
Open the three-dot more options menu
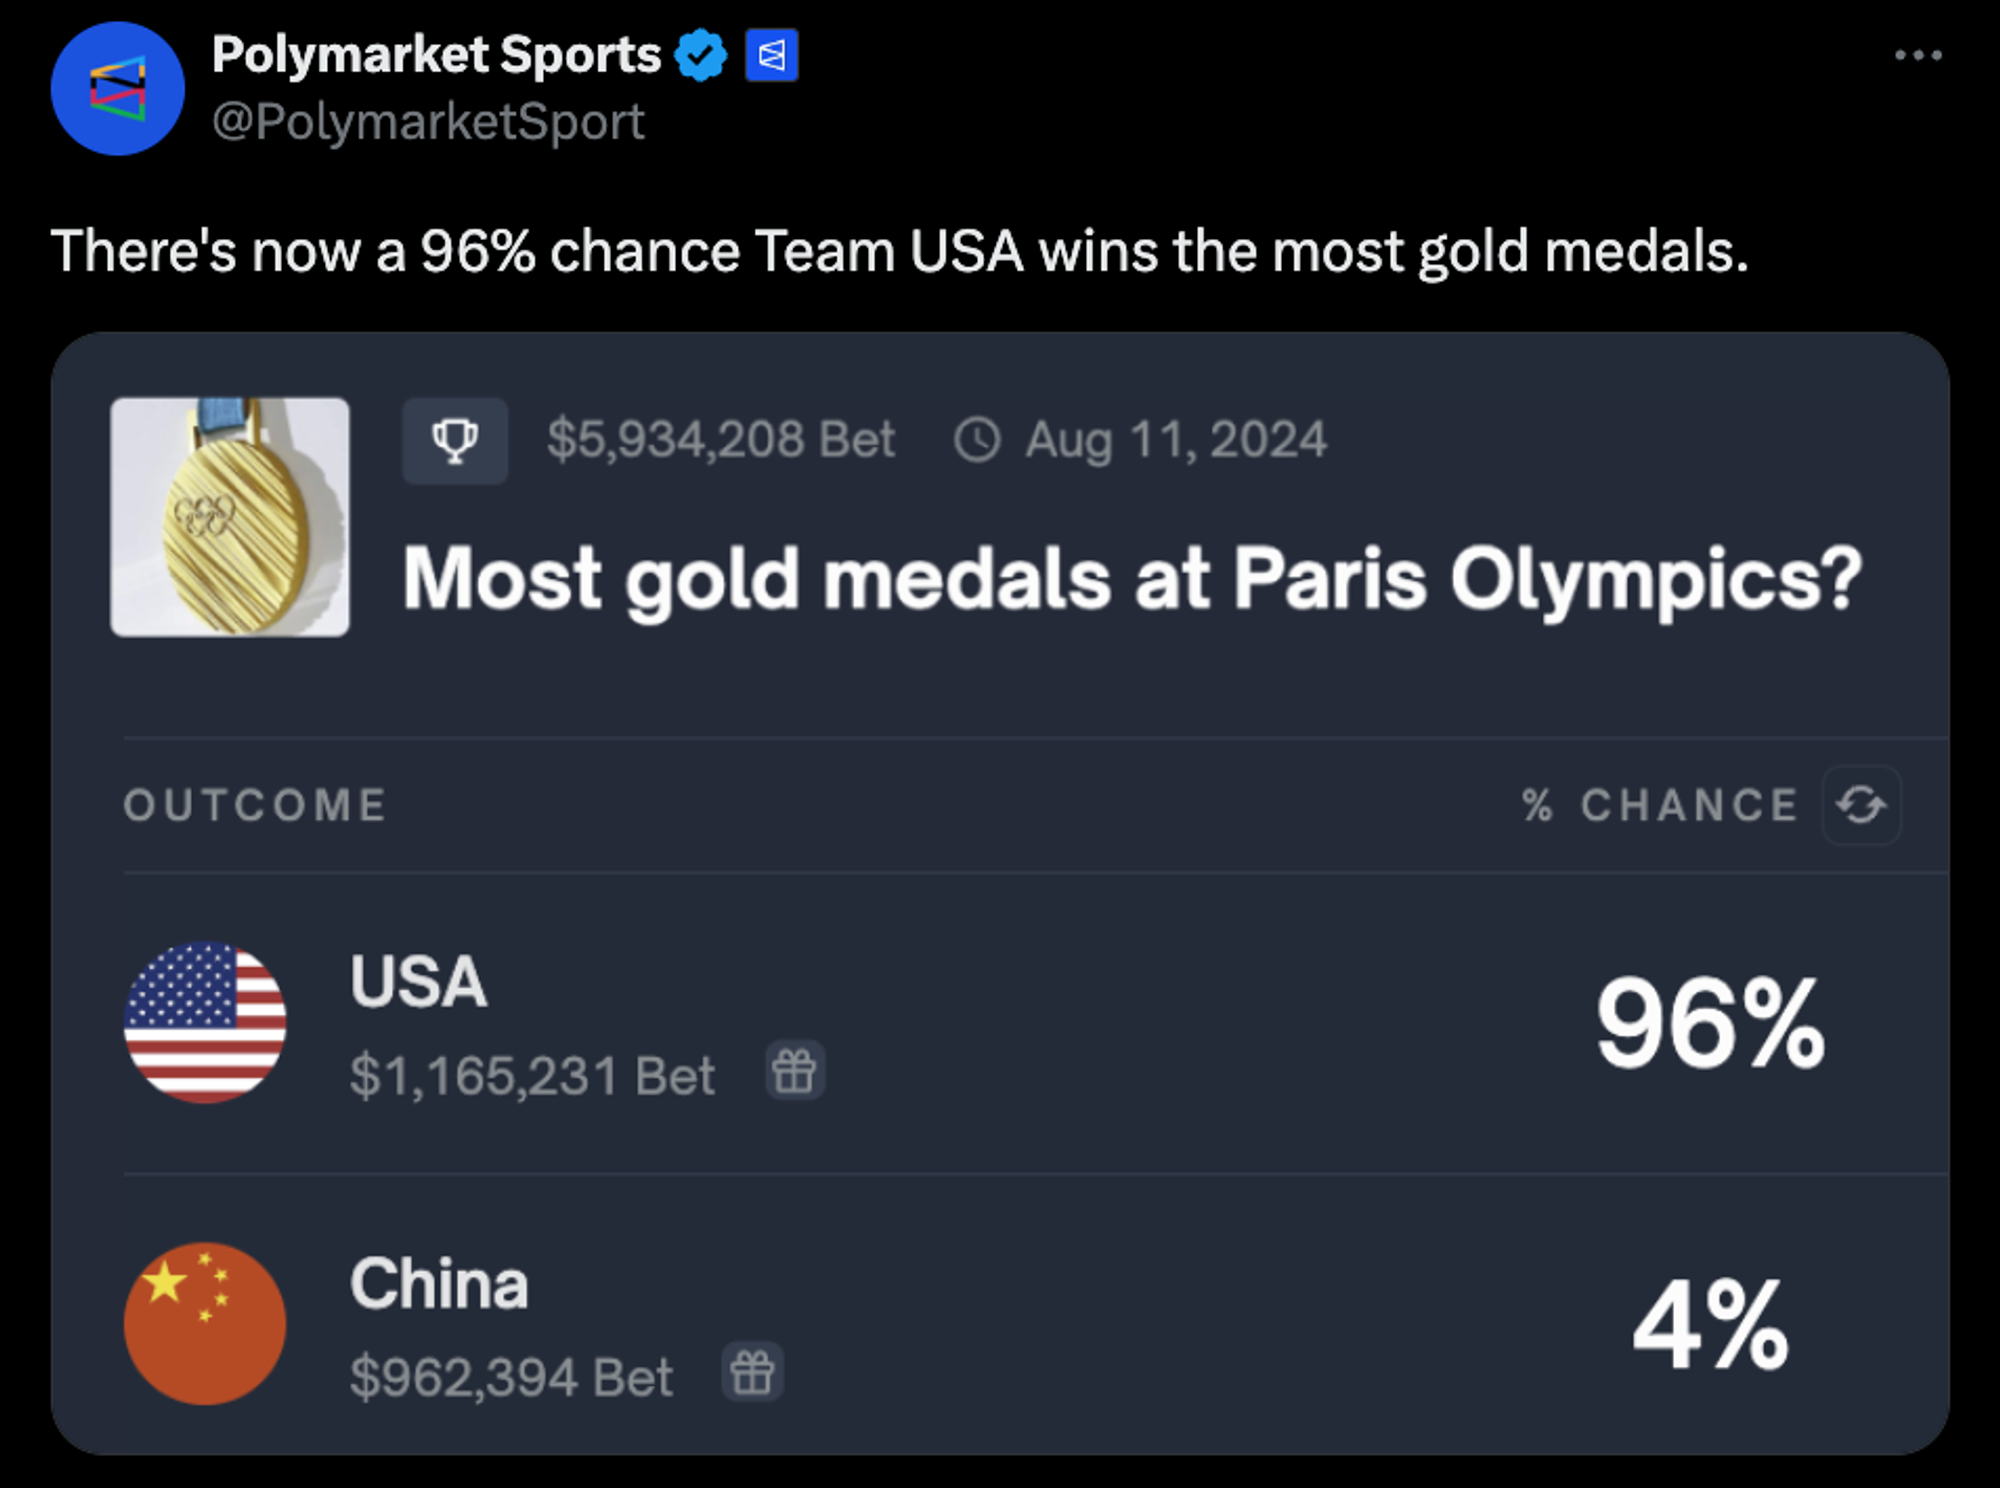(1918, 56)
